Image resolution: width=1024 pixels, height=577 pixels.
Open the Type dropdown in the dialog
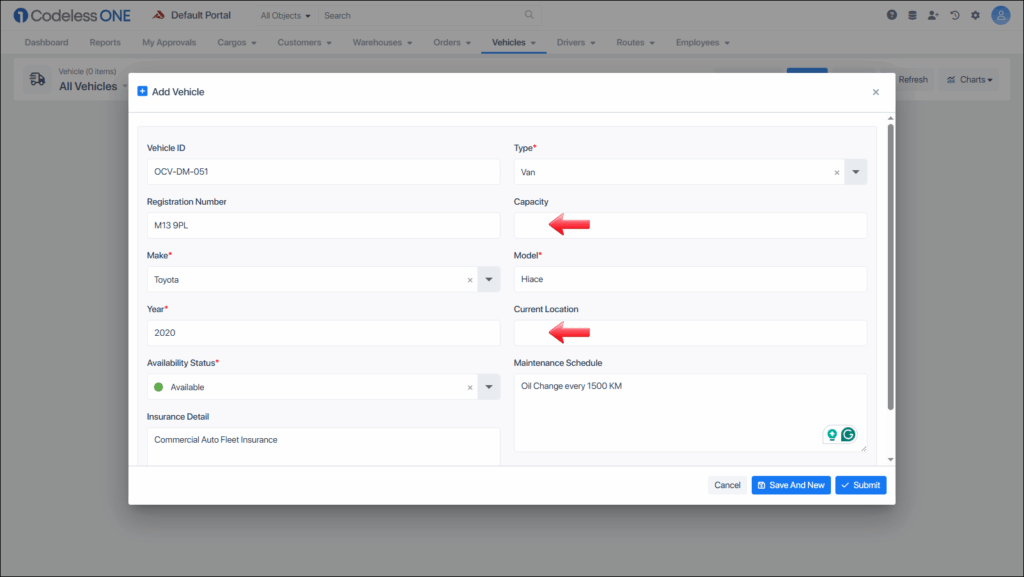(x=855, y=171)
